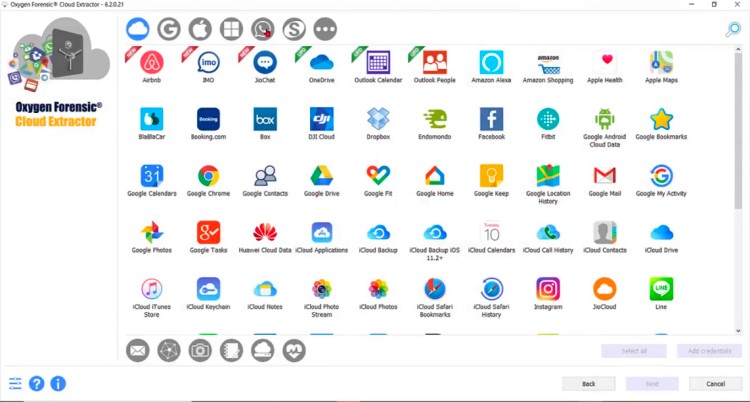The width and height of the screenshot is (750, 402).
Task: Filter by email category icon
Action: click(138, 350)
